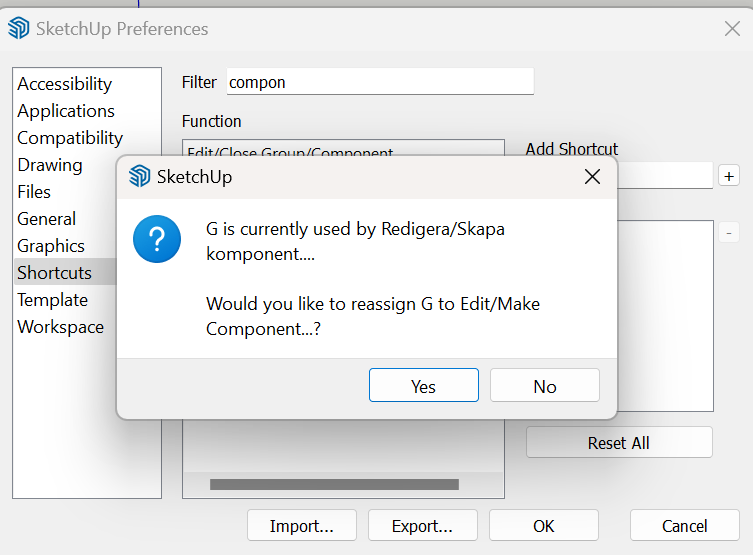The height and width of the screenshot is (555, 753).
Task: Click Yes to reassign G shortcut
Action: [x=424, y=386]
